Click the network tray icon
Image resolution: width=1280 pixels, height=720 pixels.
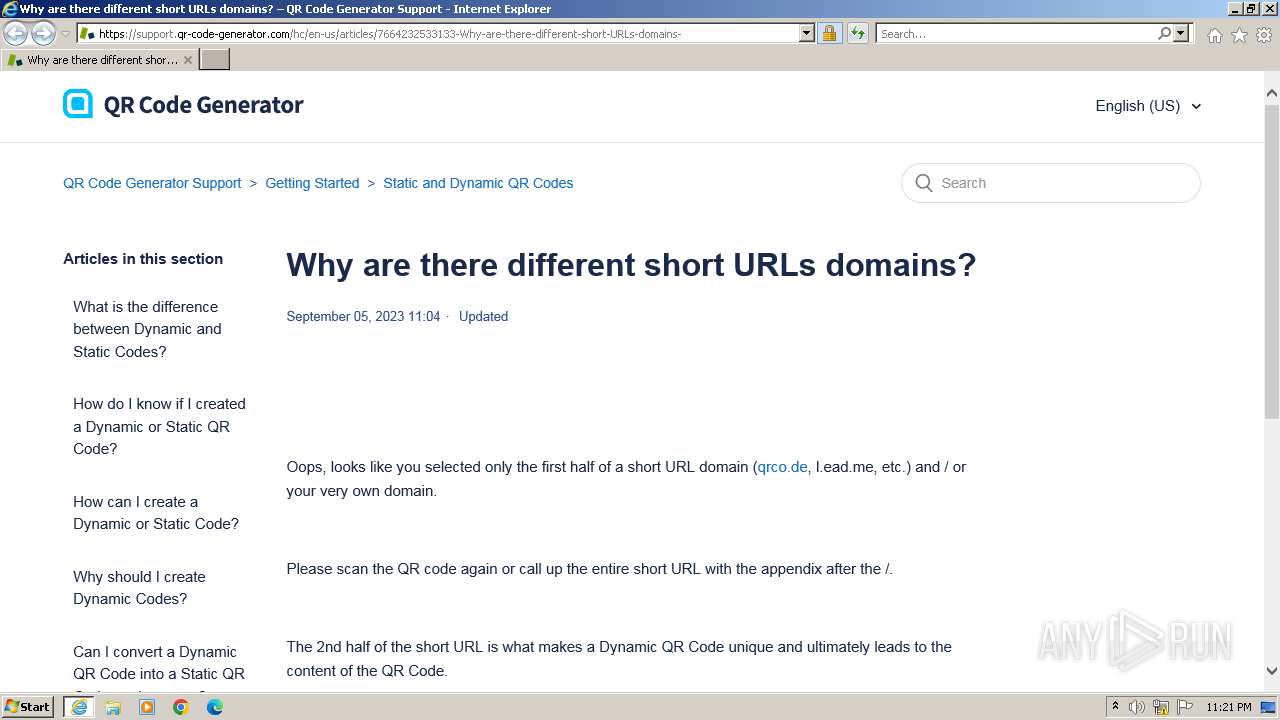(x=1161, y=707)
